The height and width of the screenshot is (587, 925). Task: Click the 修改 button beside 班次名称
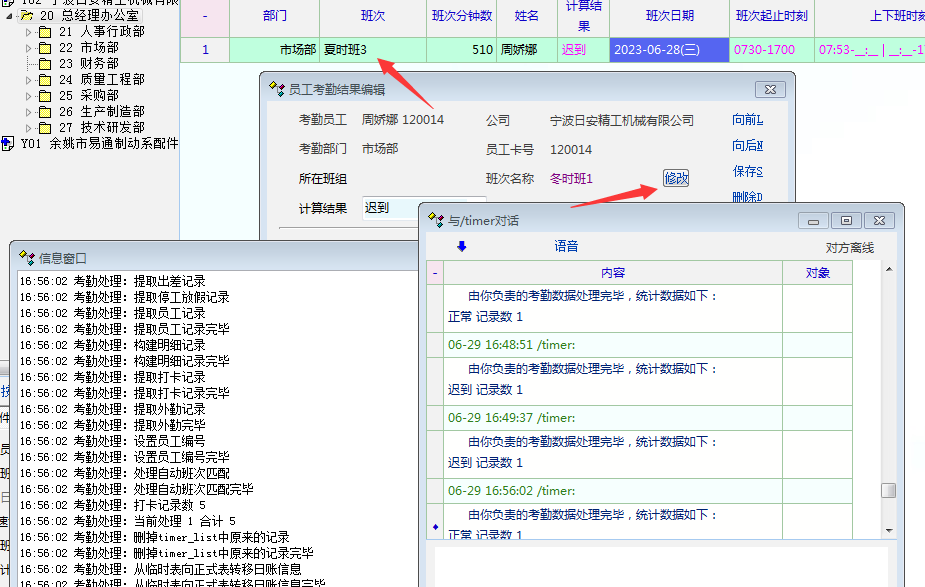[676, 178]
